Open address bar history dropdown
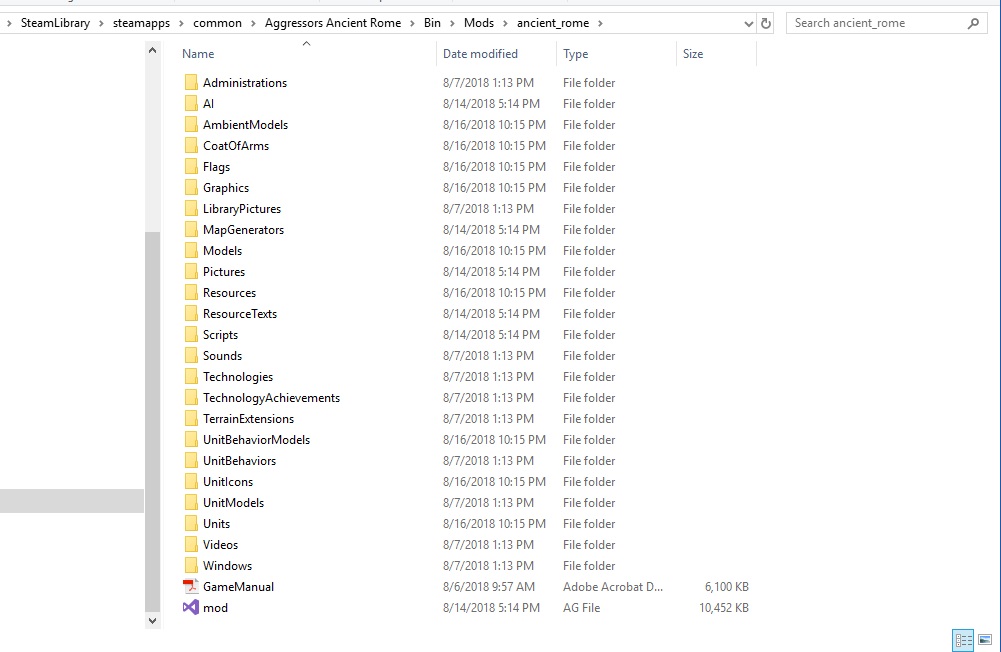The height and width of the screenshot is (652, 1001). pyautogui.click(x=748, y=24)
